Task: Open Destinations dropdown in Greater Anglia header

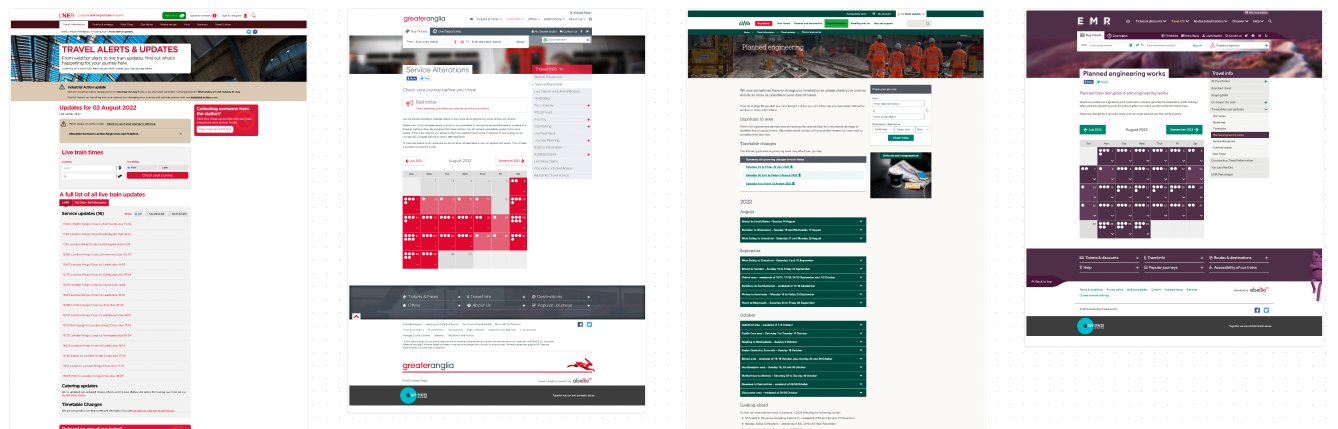Action: tap(553, 19)
